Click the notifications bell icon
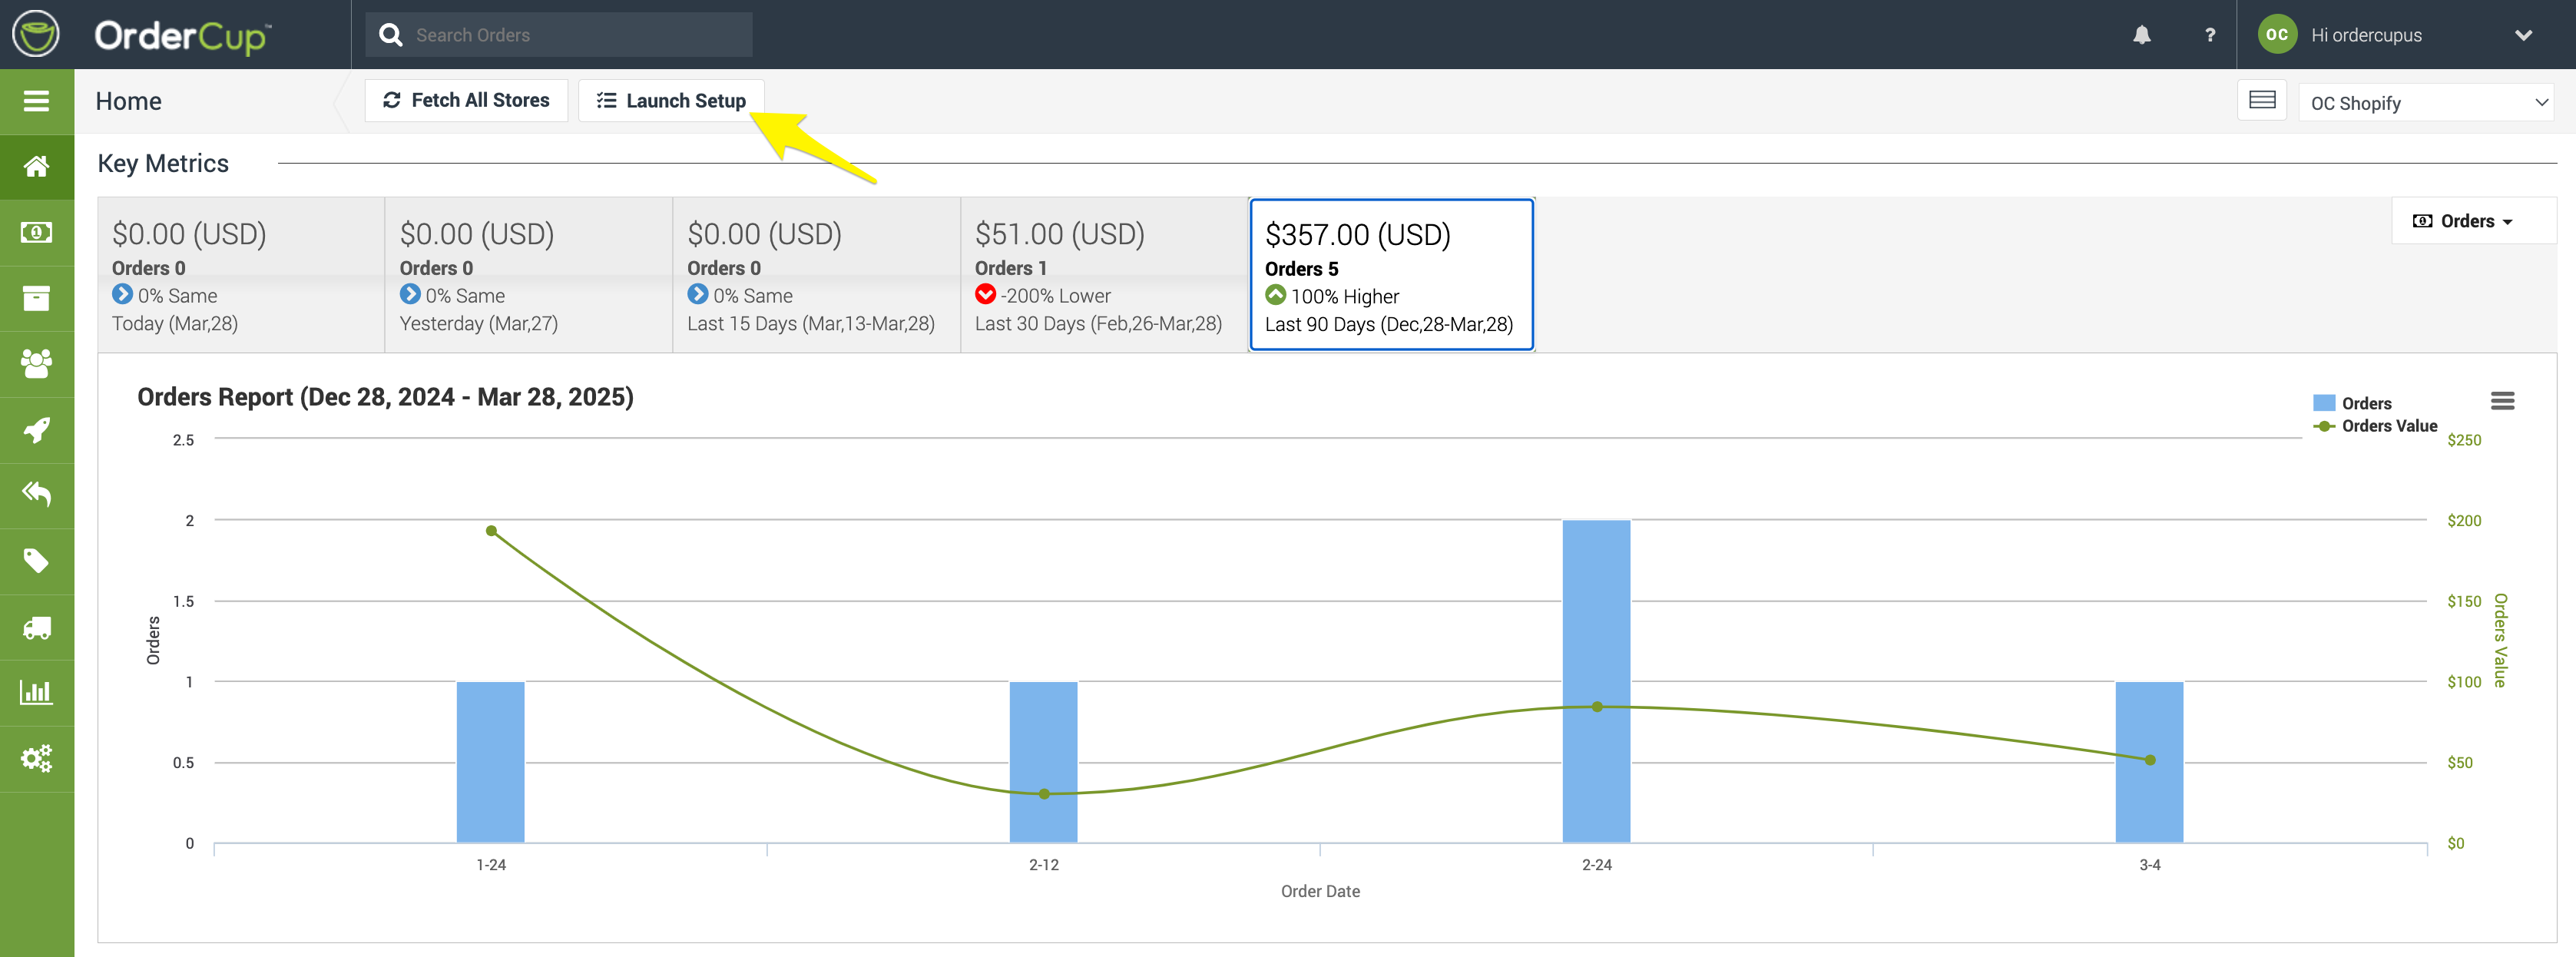The width and height of the screenshot is (2576, 957). 2141,35
